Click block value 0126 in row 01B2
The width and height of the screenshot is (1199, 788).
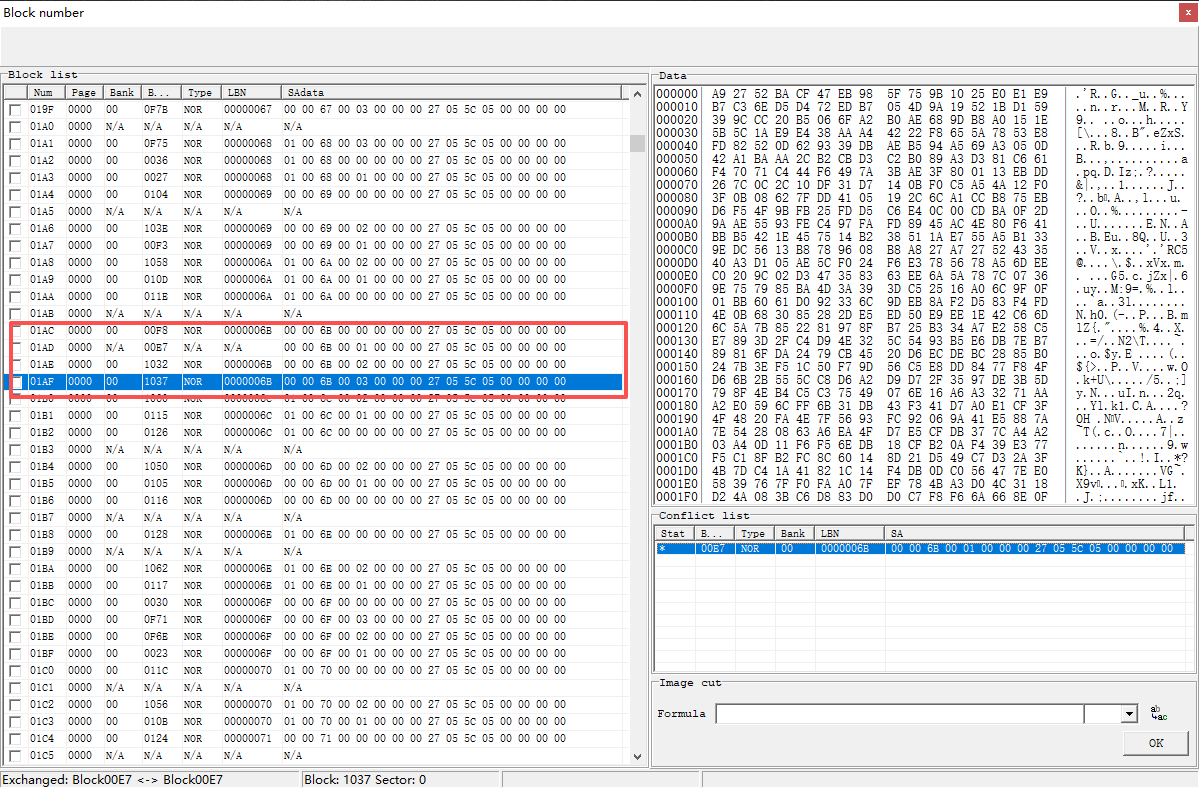[155, 433]
